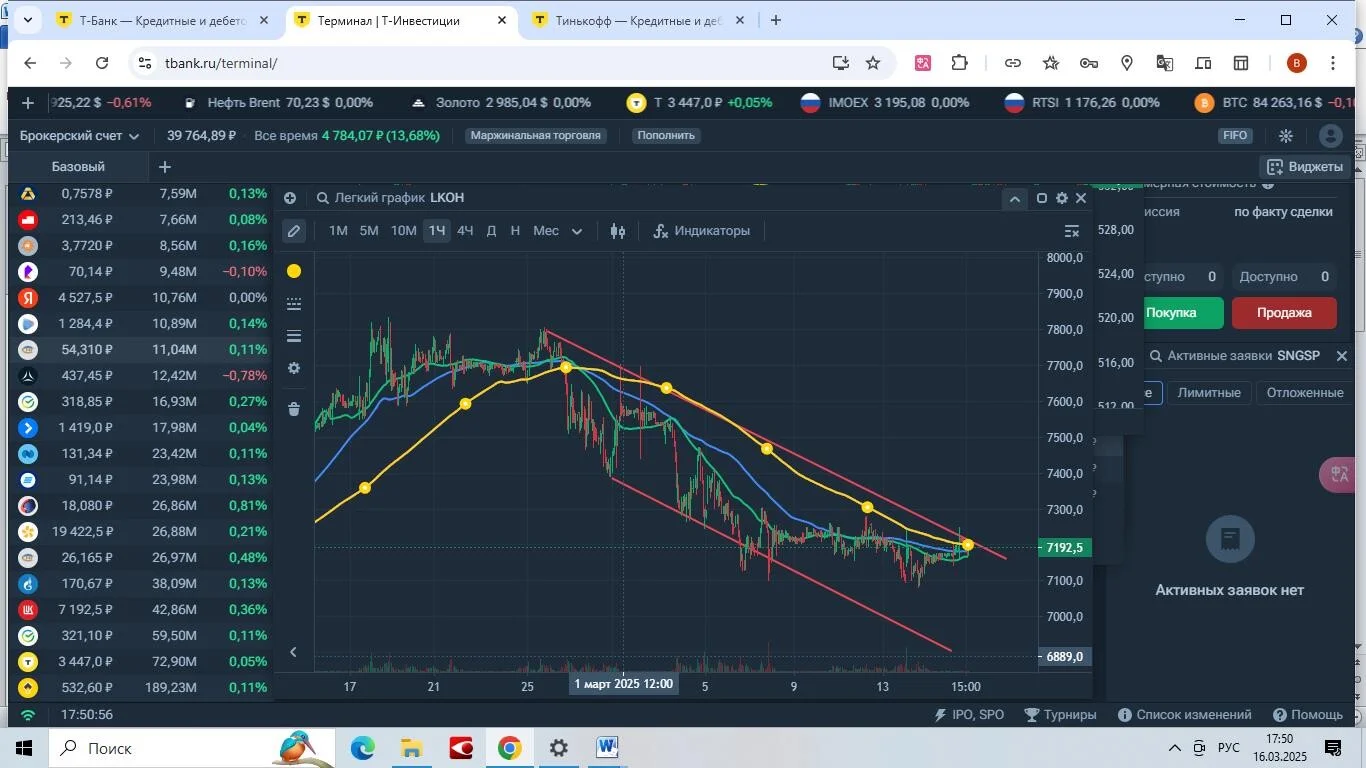
Task: Open the dotted line style tool
Action: point(294,304)
